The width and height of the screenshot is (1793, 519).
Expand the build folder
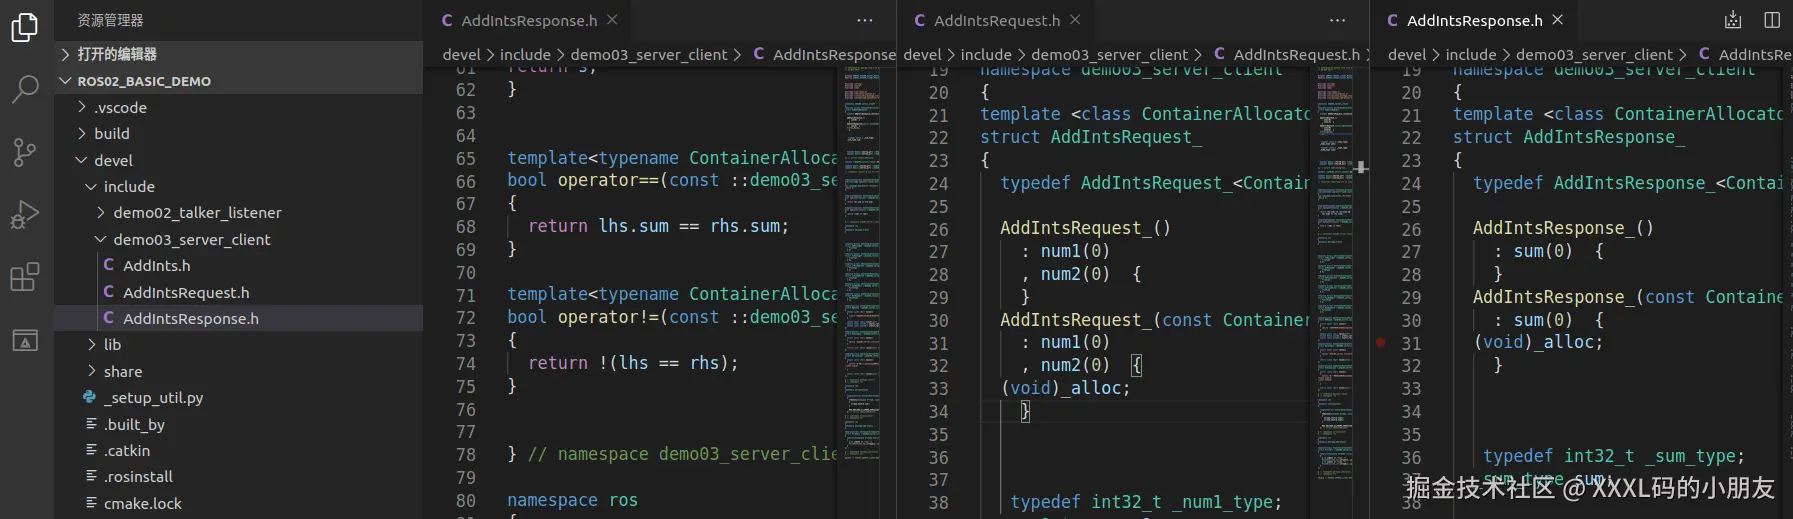(239, 133)
